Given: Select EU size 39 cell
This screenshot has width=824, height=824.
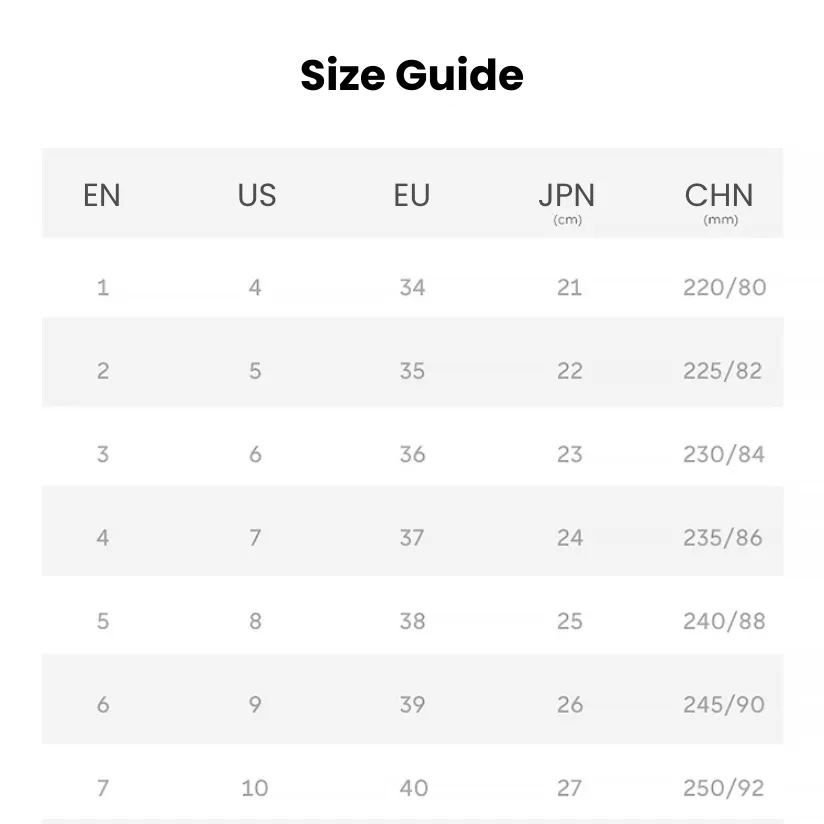Looking at the screenshot, I should point(413,705).
